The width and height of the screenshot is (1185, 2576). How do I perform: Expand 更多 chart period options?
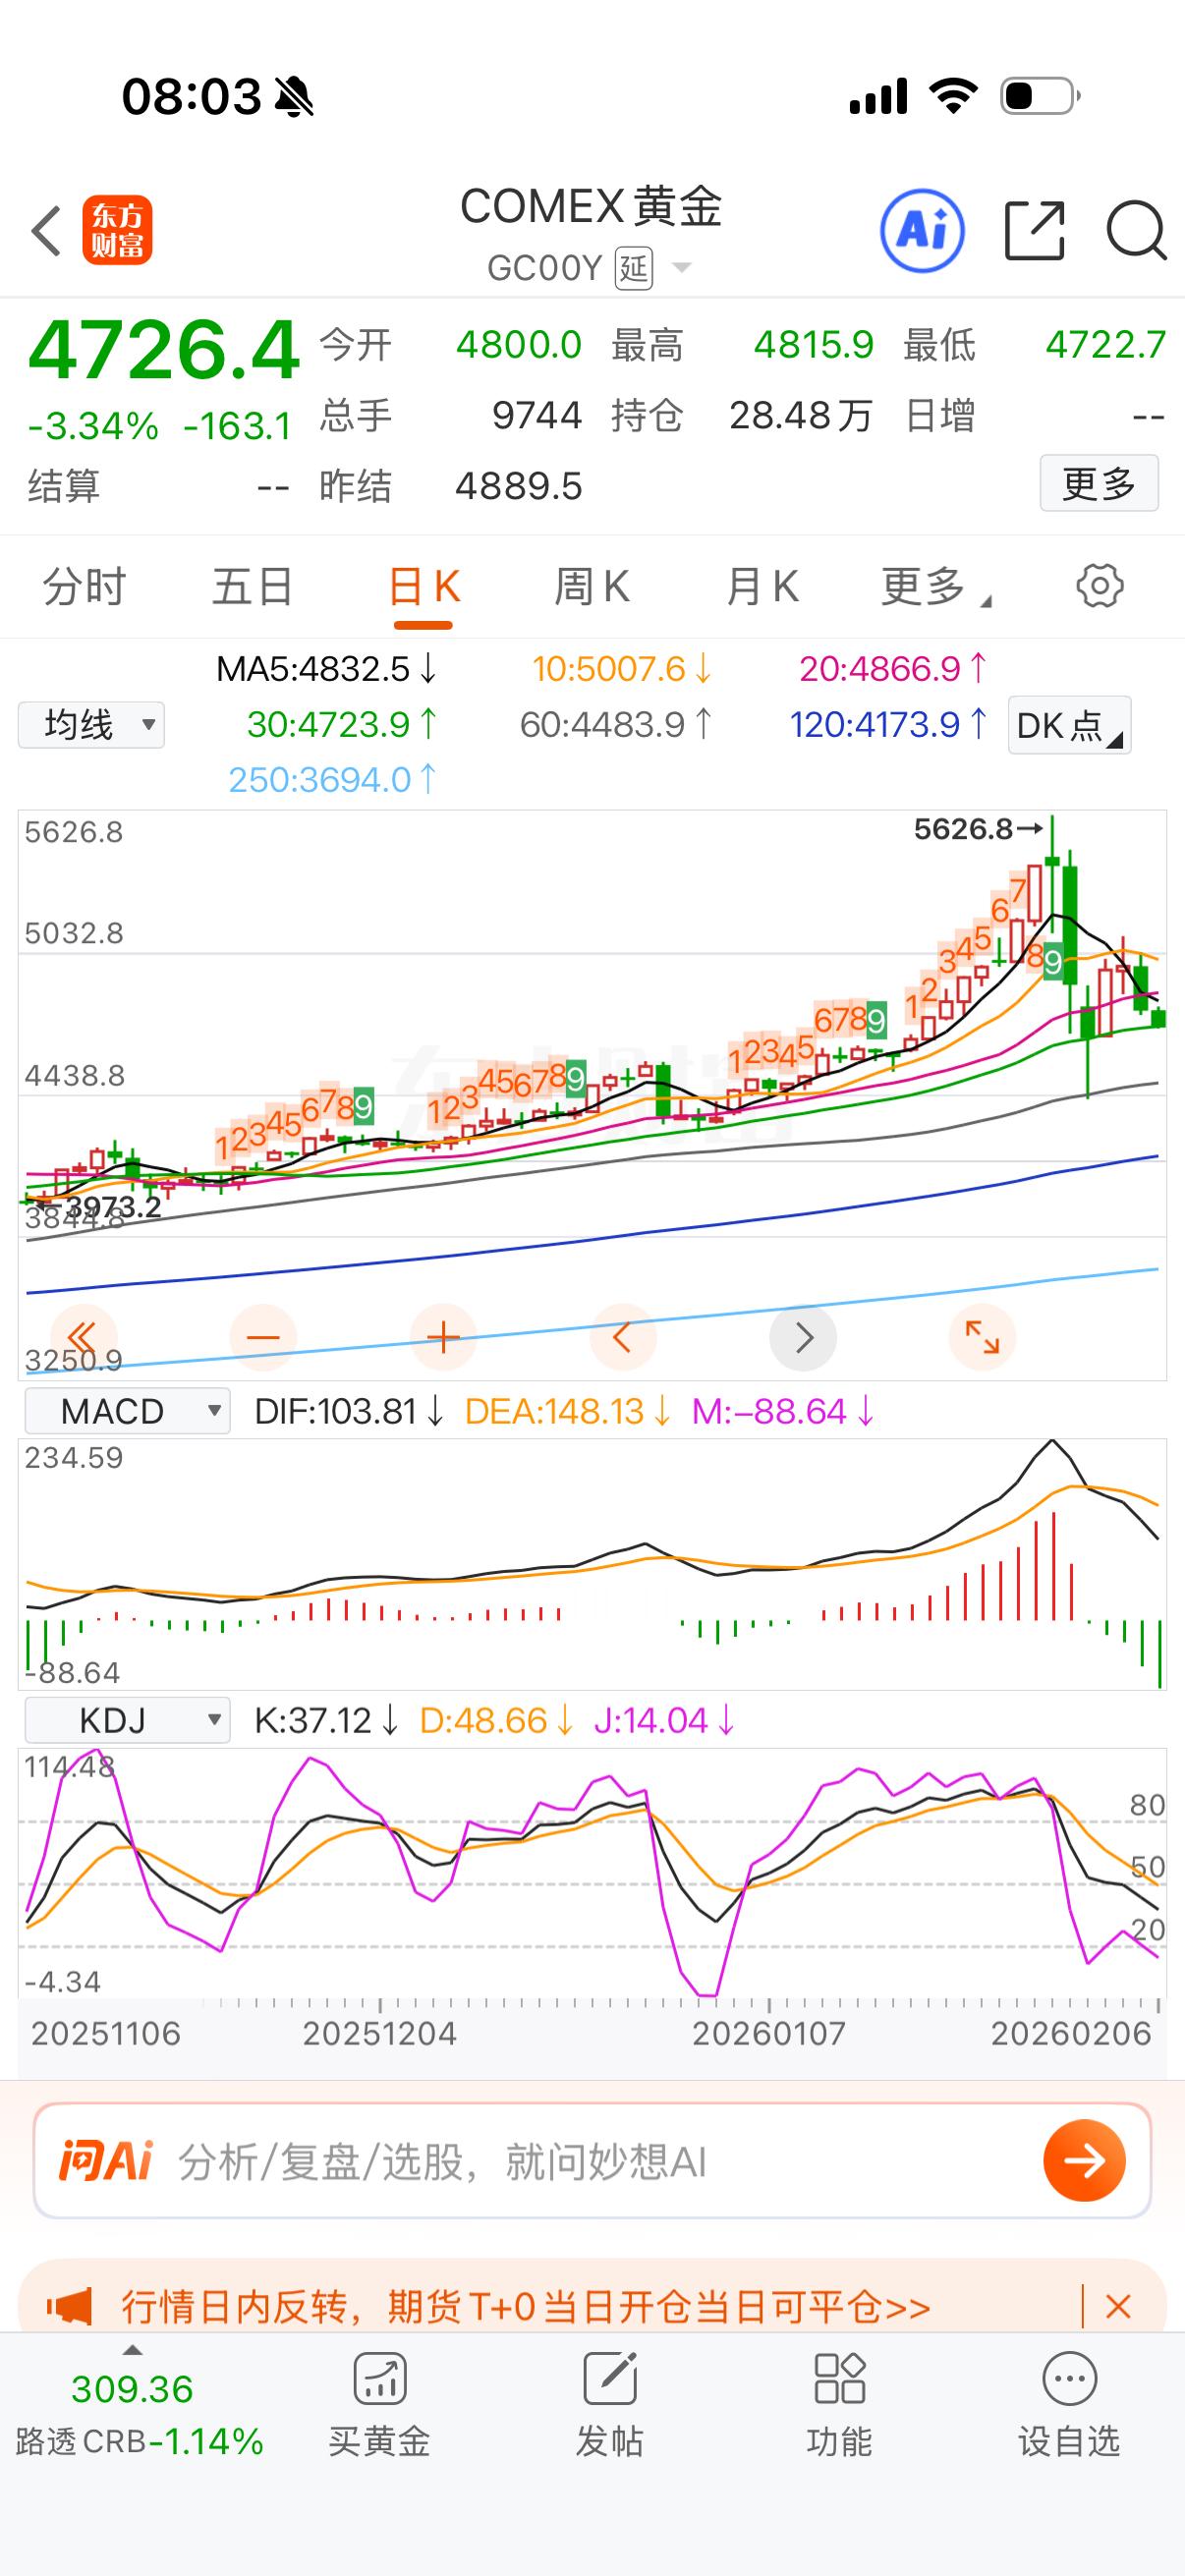(x=935, y=587)
